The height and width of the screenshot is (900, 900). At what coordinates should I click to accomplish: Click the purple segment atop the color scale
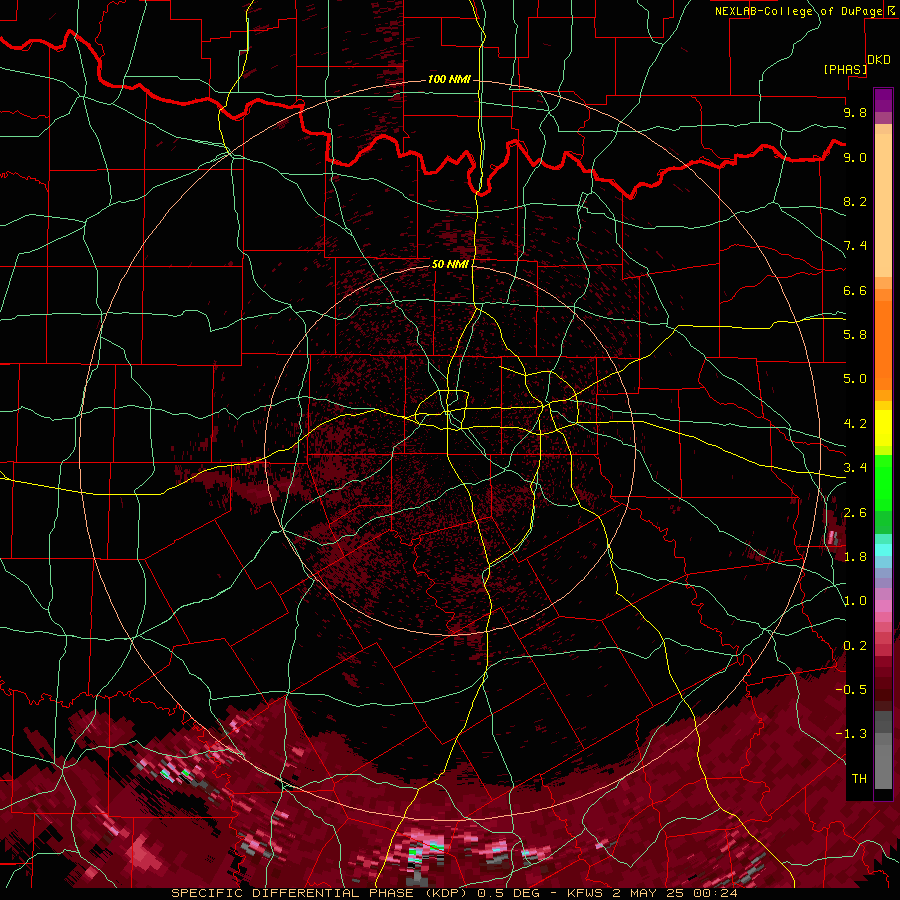point(883,100)
